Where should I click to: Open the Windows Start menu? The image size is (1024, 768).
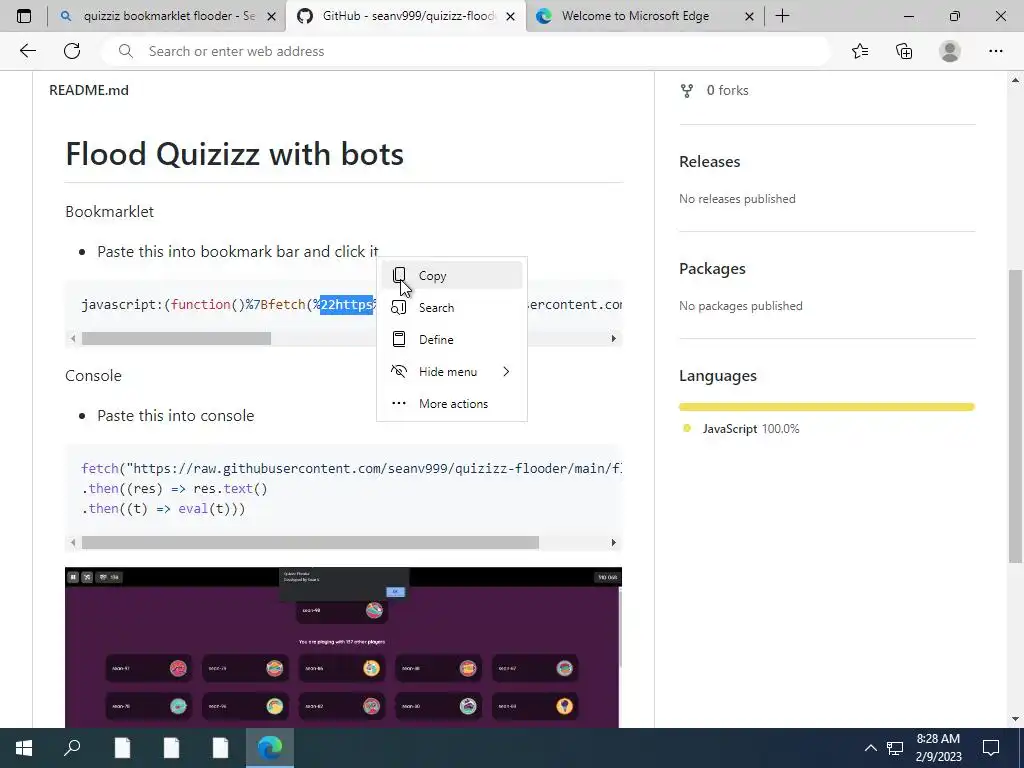tap(24, 748)
